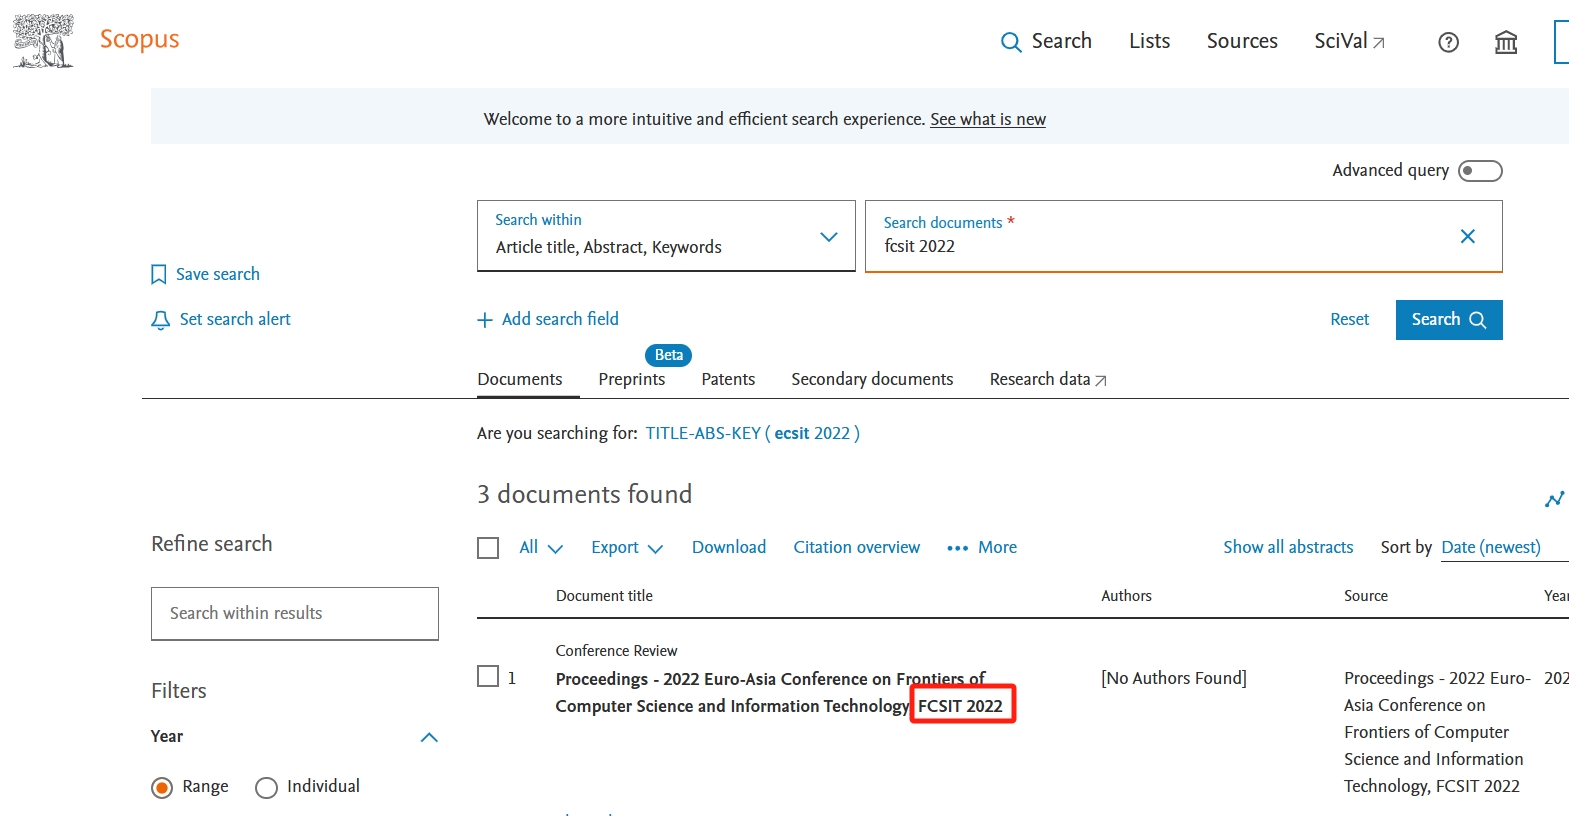The height and width of the screenshot is (816, 1569).
Task: Select the Range year radio button
Action: [162, 788]
